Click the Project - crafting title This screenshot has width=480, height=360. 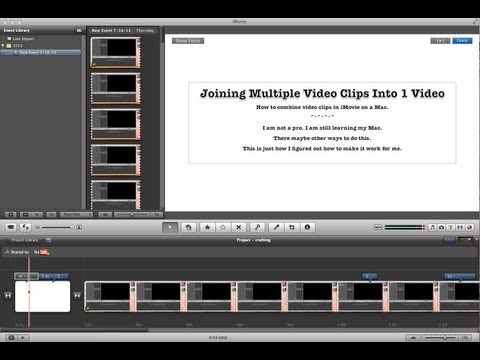tap(253, 240)
